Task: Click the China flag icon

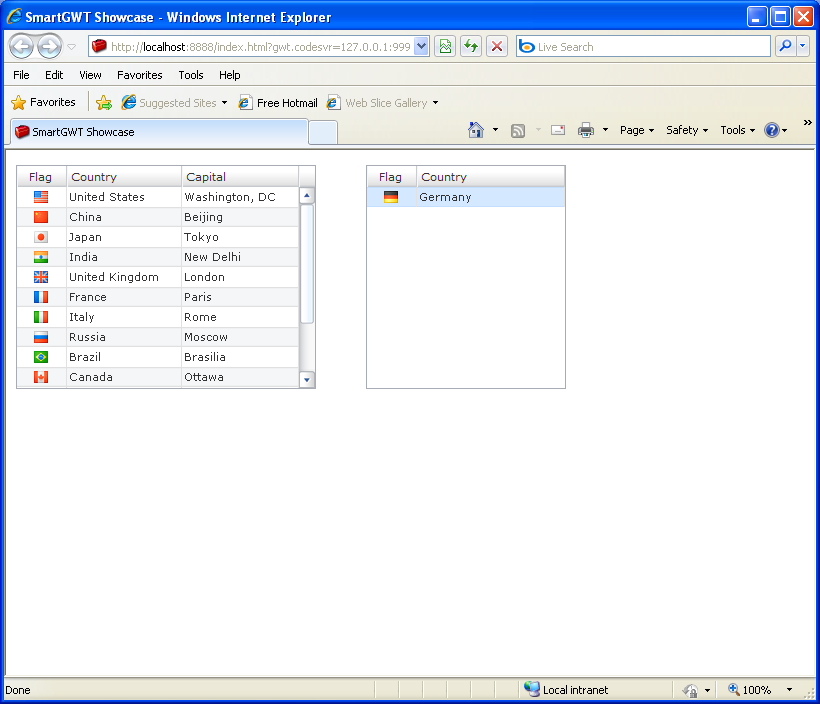Action: click(x=41, y=217)
